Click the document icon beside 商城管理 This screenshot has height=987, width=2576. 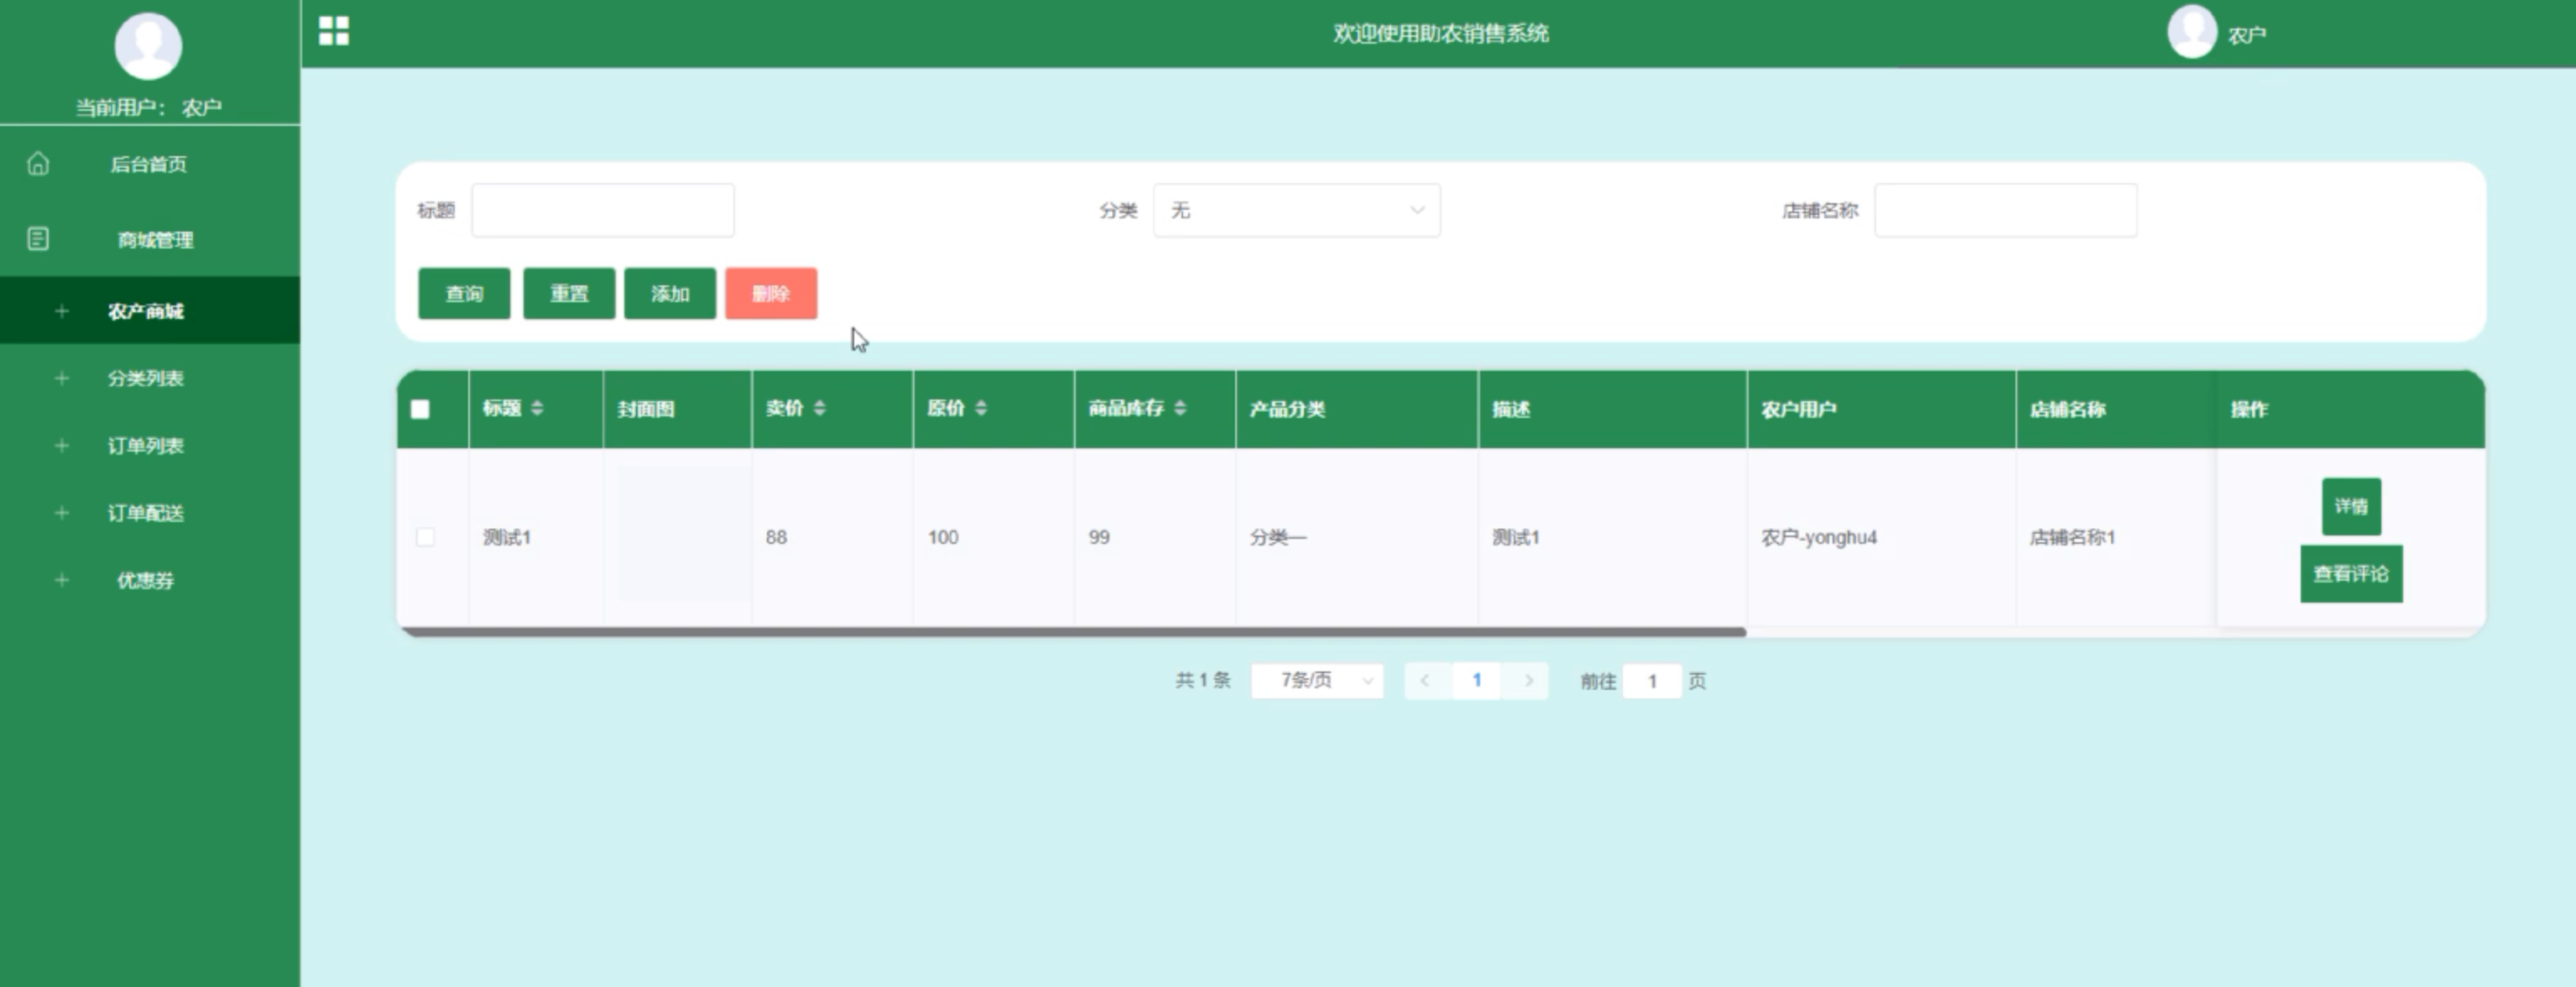pos(38,239)
